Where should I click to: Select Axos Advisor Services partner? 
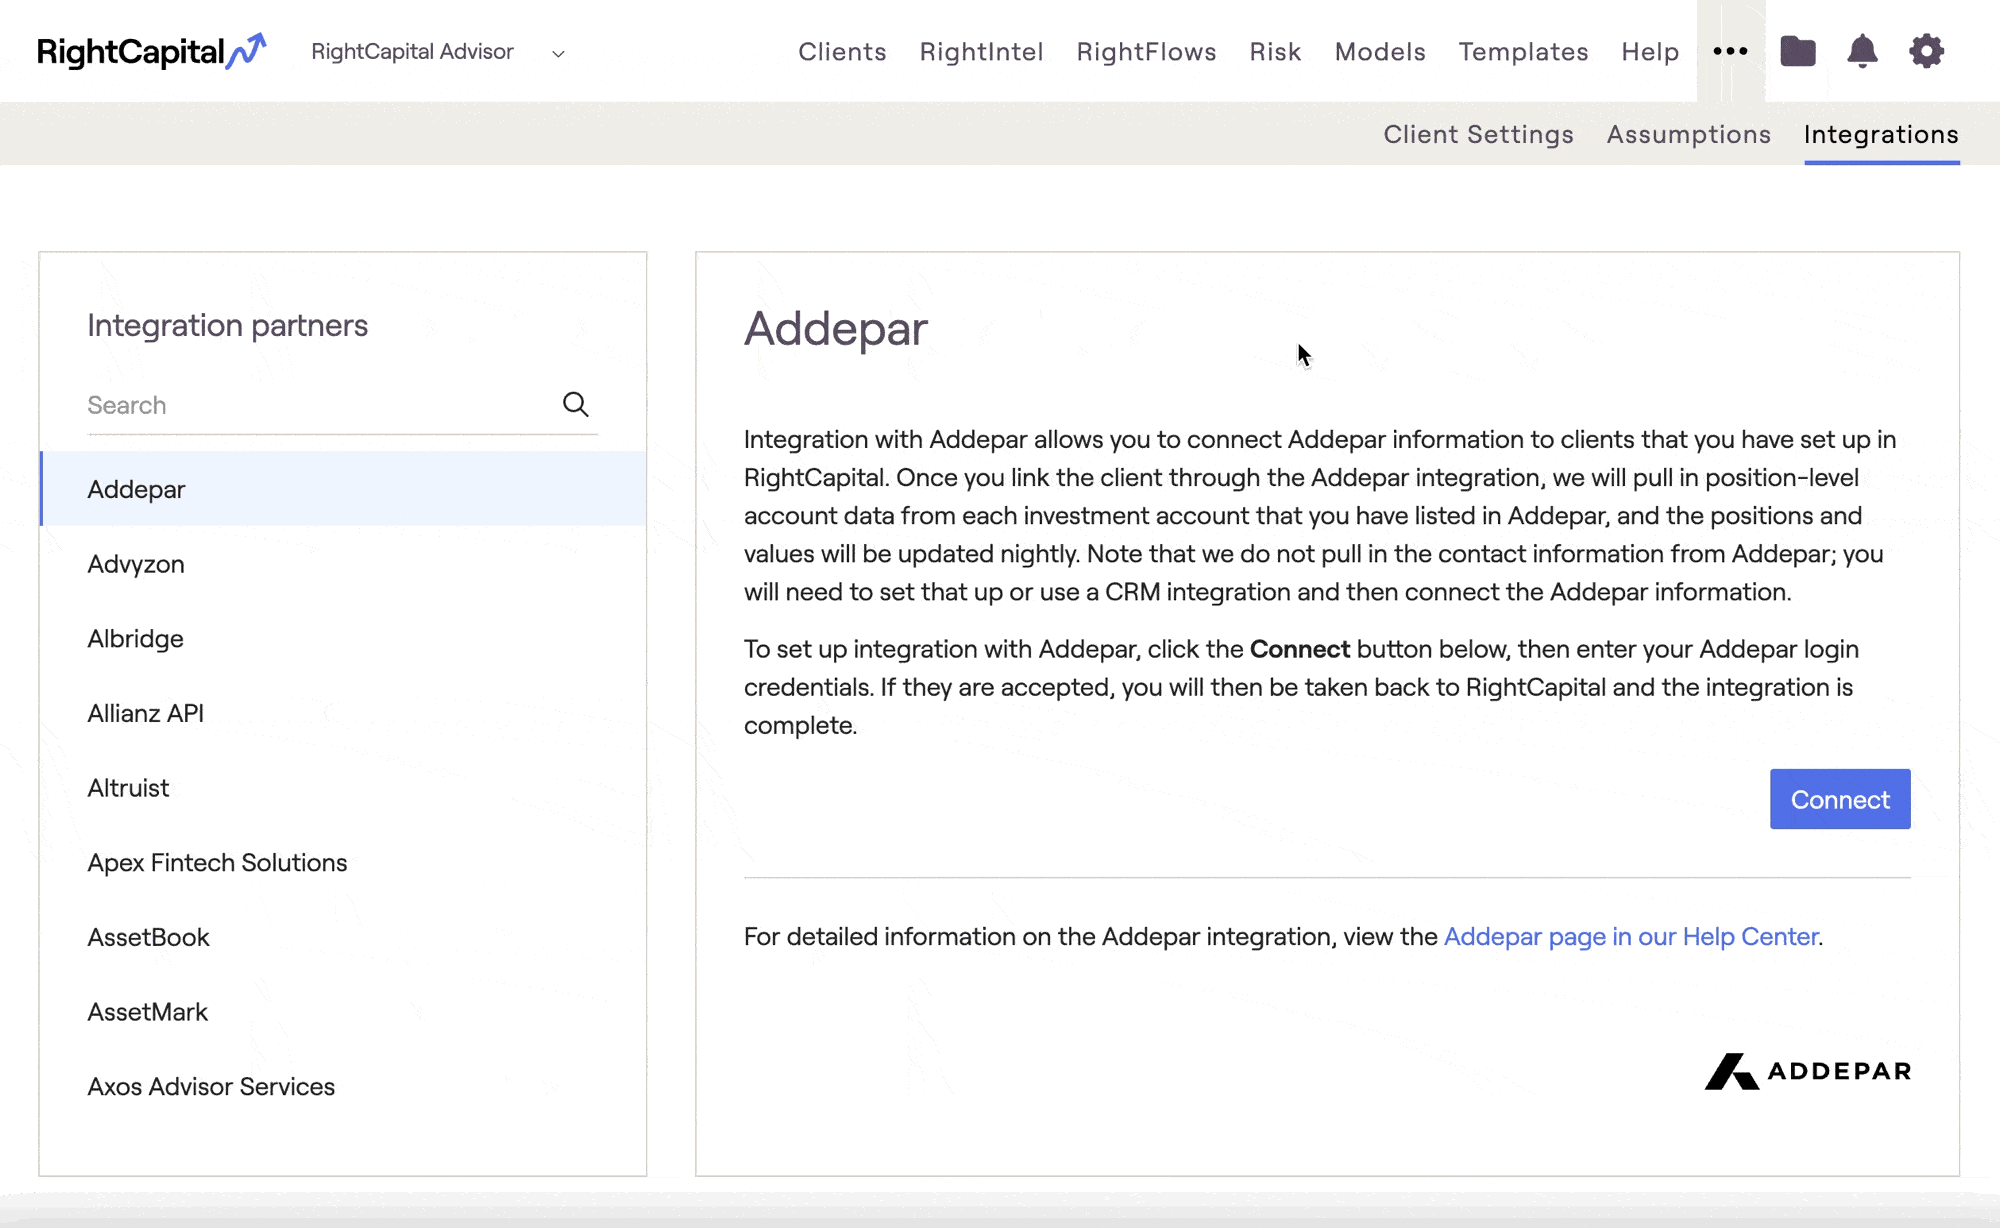(x=211, y=1086)
